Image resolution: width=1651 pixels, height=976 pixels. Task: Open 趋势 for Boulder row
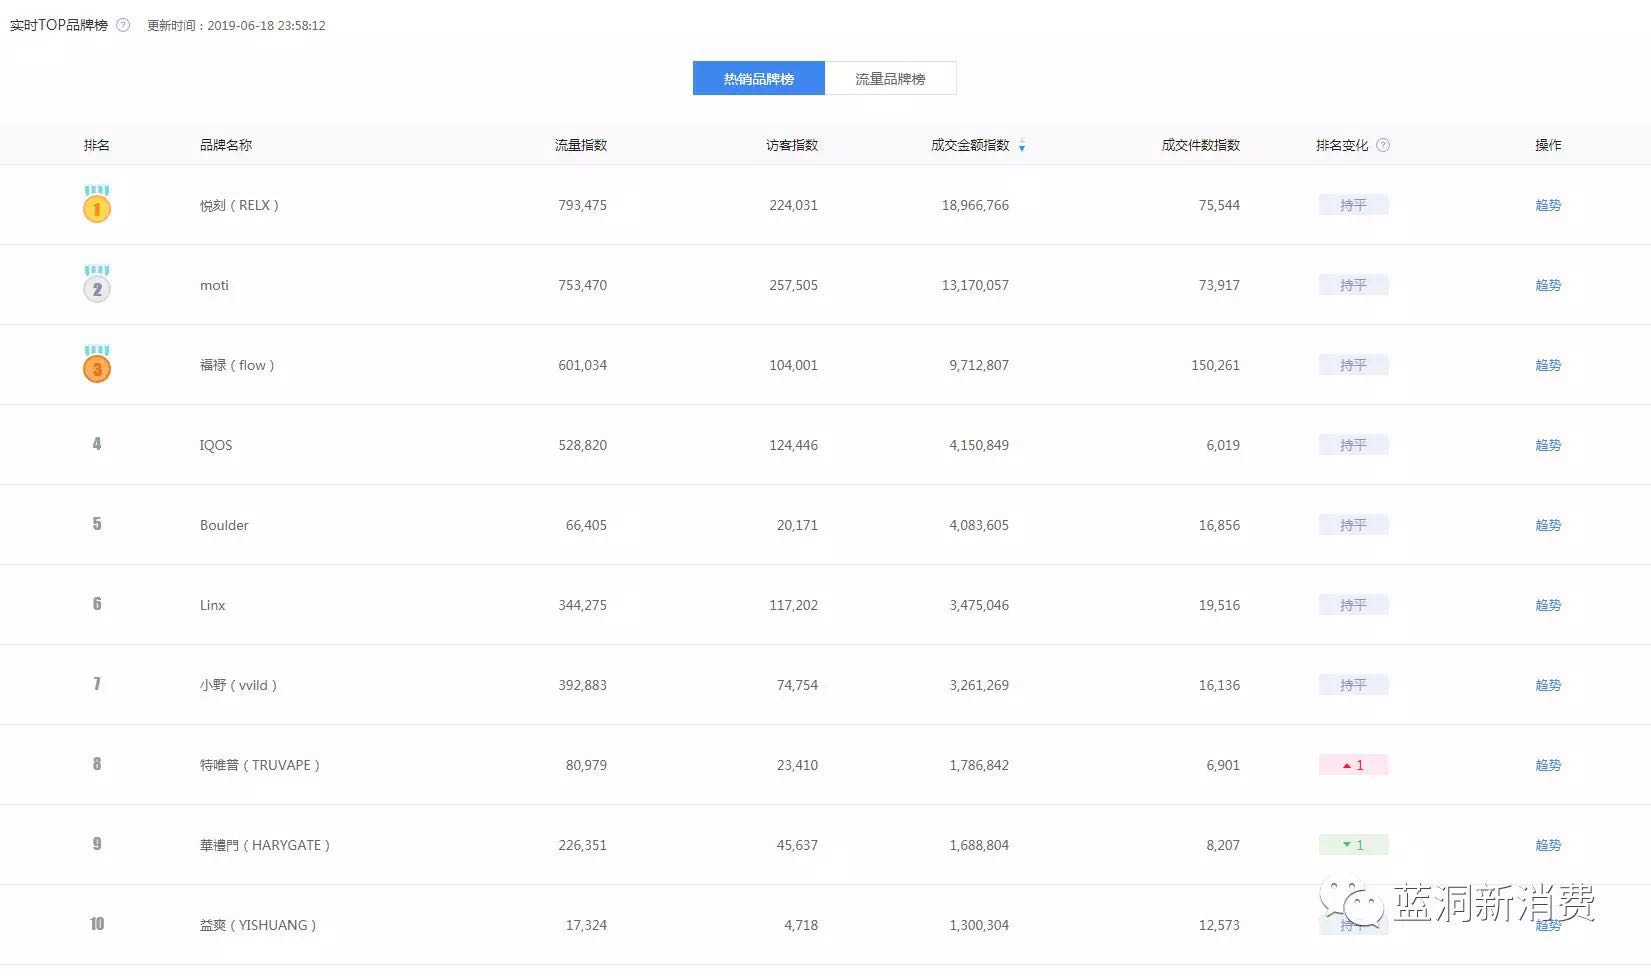1548,525
